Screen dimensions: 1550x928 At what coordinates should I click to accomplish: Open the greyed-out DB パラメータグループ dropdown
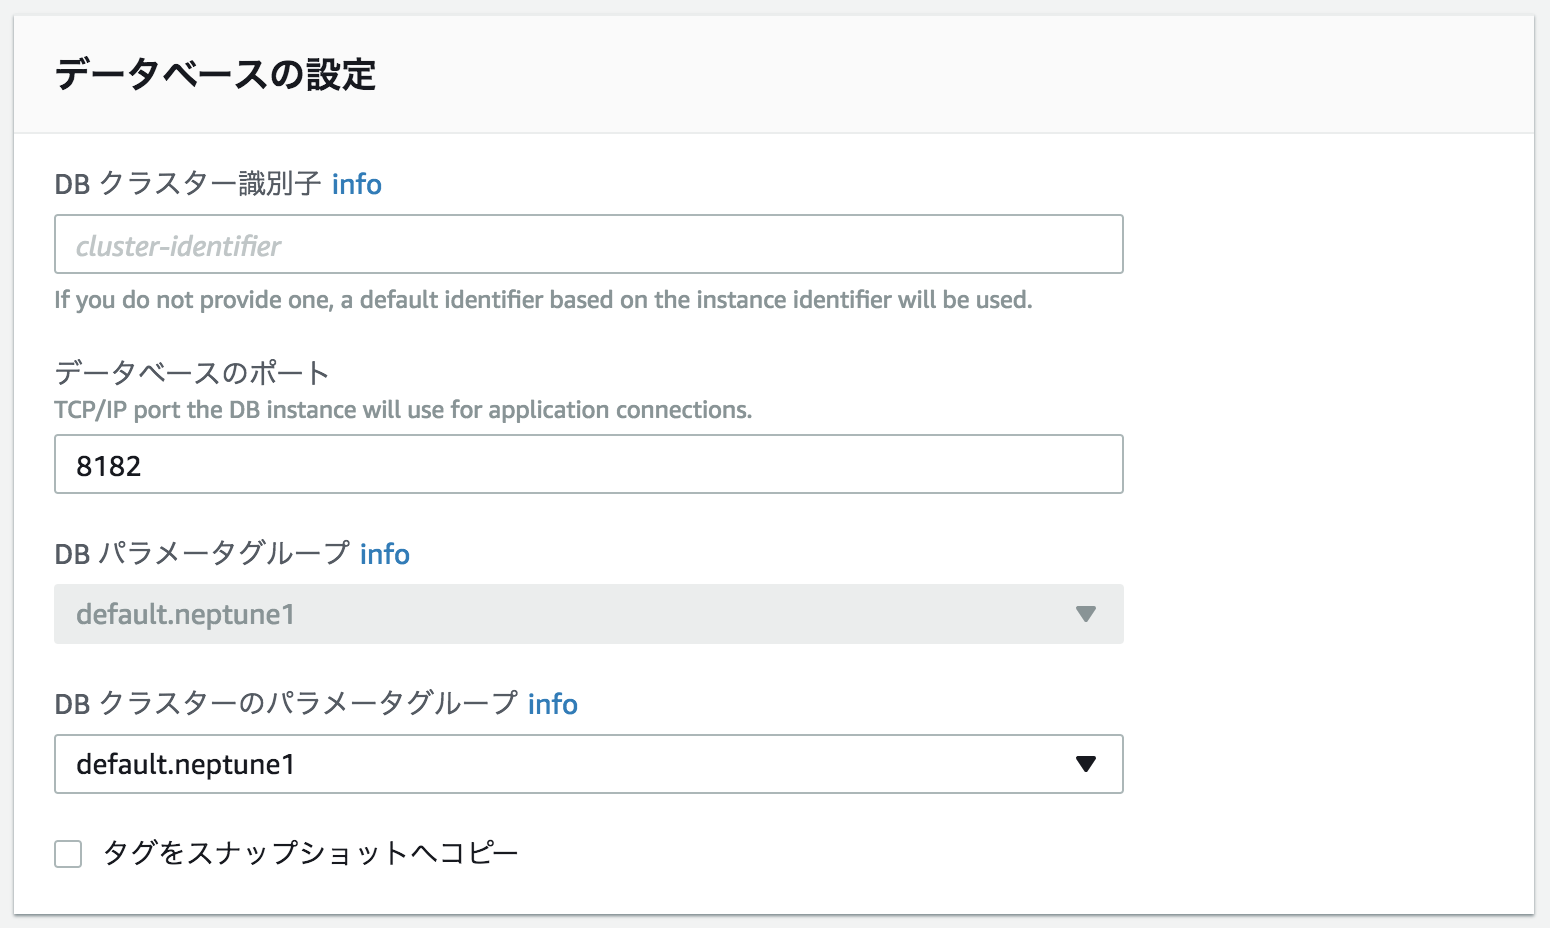click(588, 614)
